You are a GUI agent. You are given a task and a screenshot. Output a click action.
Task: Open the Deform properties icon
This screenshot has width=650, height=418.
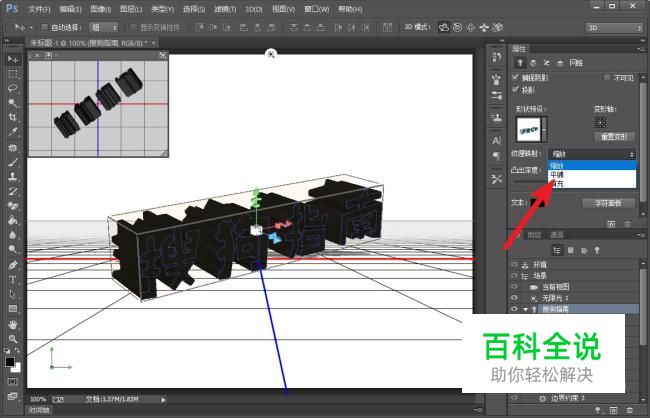coord(533,63)
